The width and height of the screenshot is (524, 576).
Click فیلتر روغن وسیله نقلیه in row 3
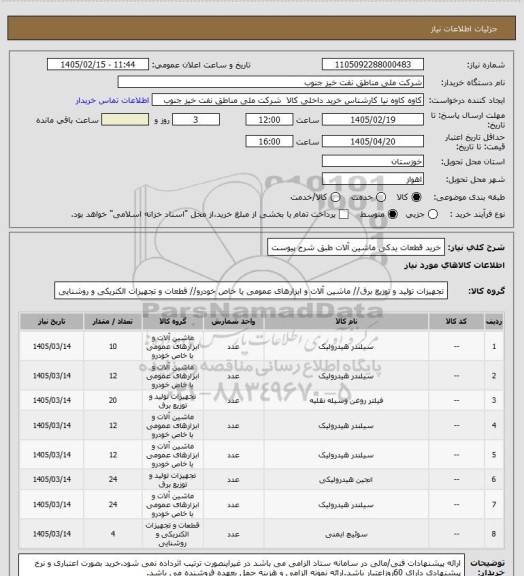346,400
